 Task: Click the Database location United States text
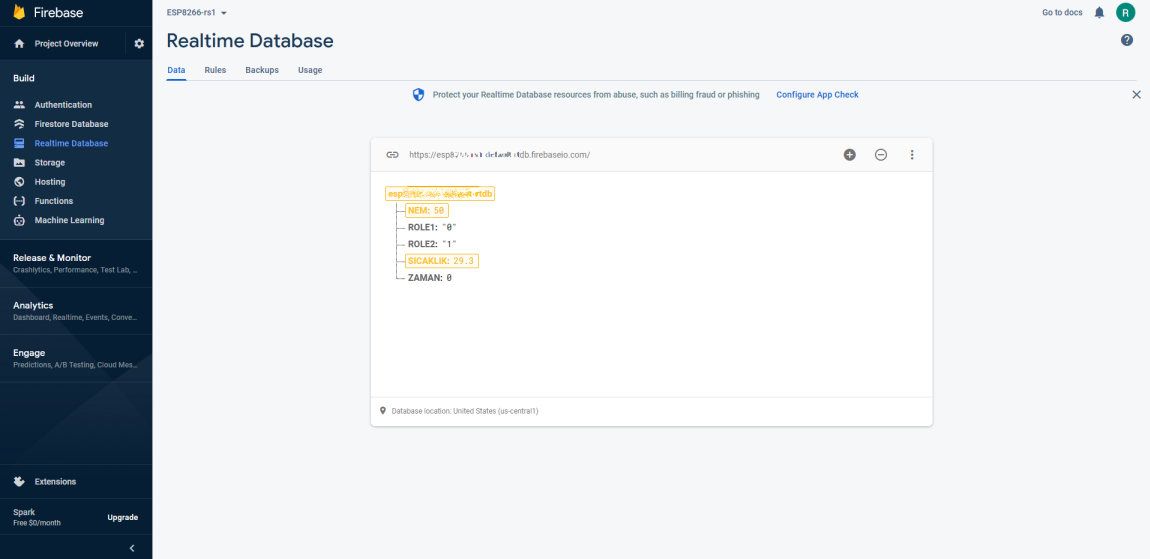point(465,412)
